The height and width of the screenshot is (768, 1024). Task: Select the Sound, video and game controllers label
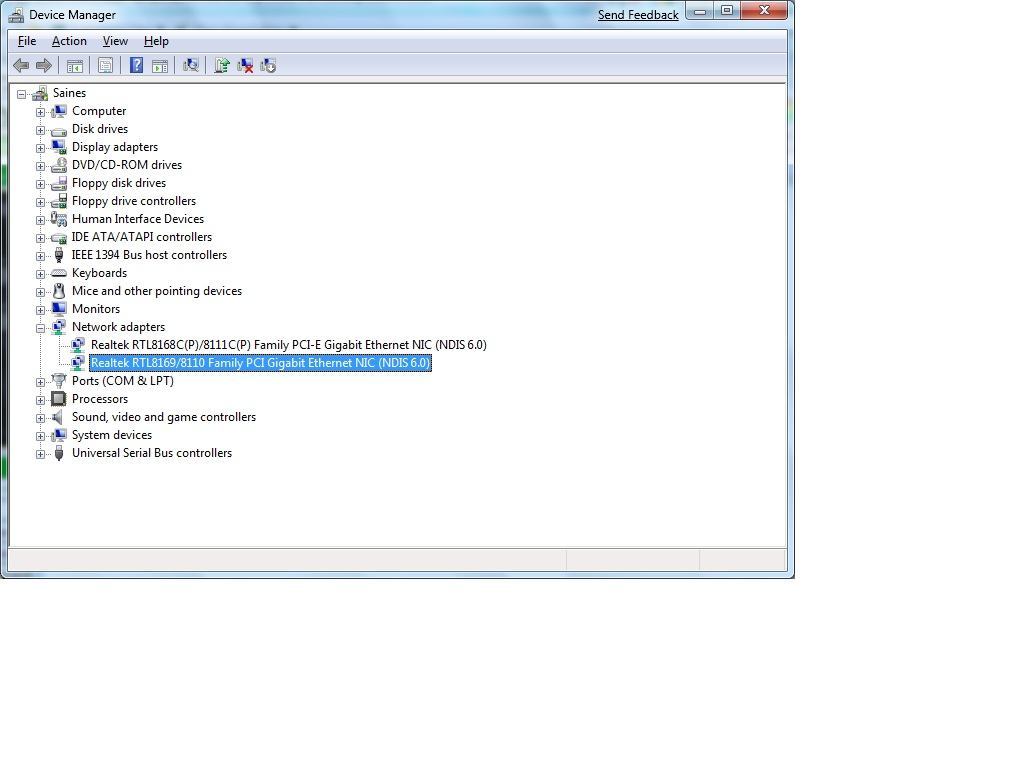[x=164, y=417]
